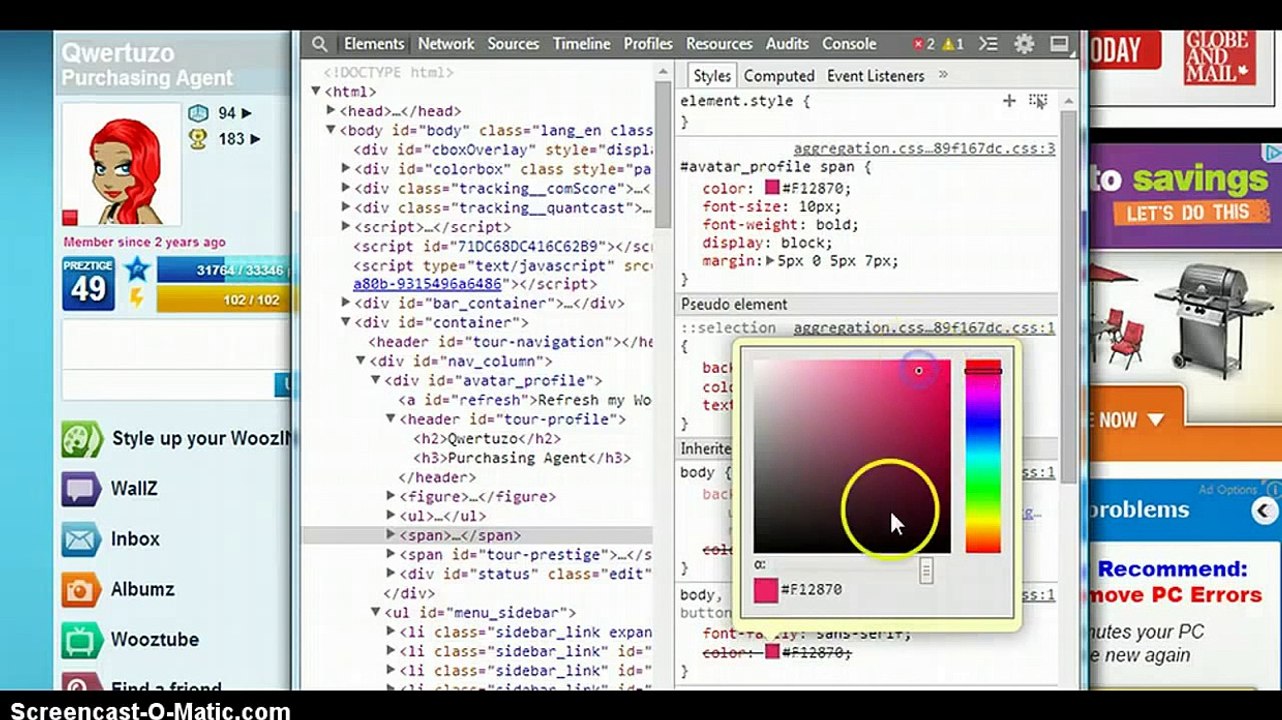1282x720 pixels.
Task: Open DevTools settings gear
Action: point(1024,44)
